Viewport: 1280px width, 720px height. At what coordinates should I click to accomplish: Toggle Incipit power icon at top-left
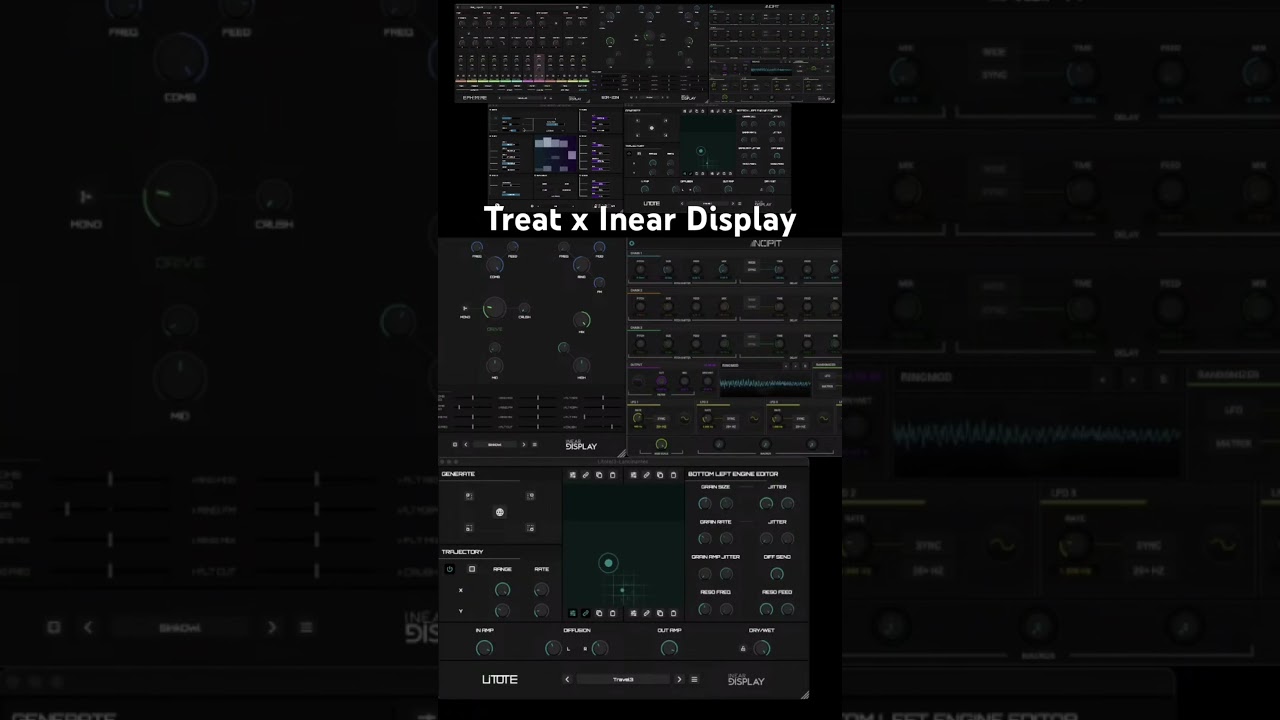click(632, 243)
